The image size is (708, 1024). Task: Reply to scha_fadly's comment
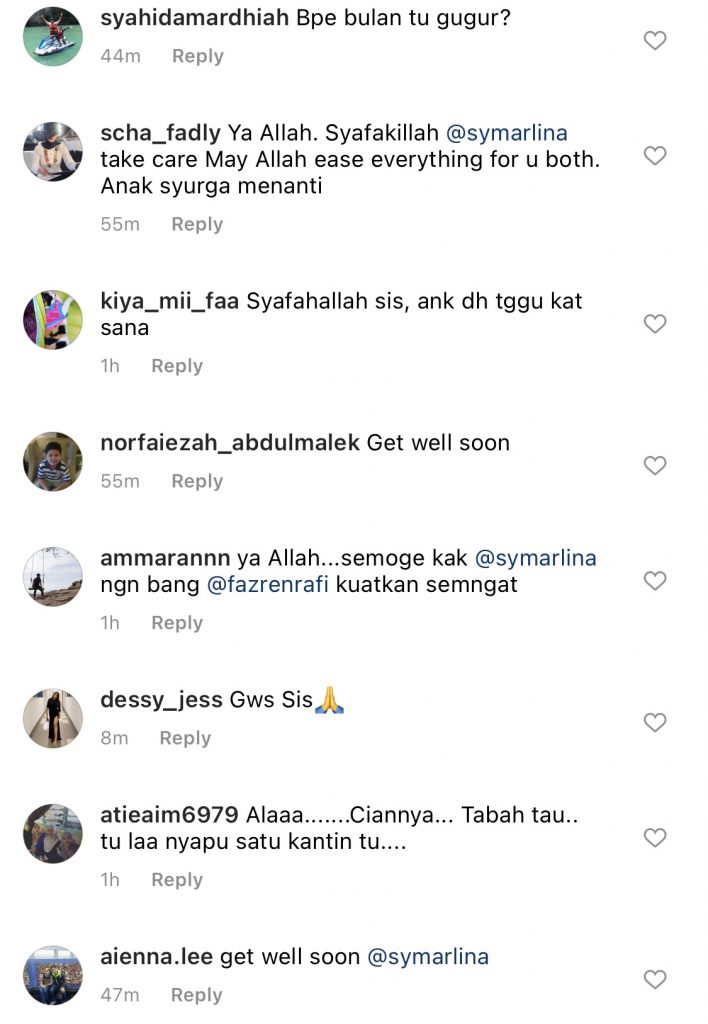click(197, 224)
